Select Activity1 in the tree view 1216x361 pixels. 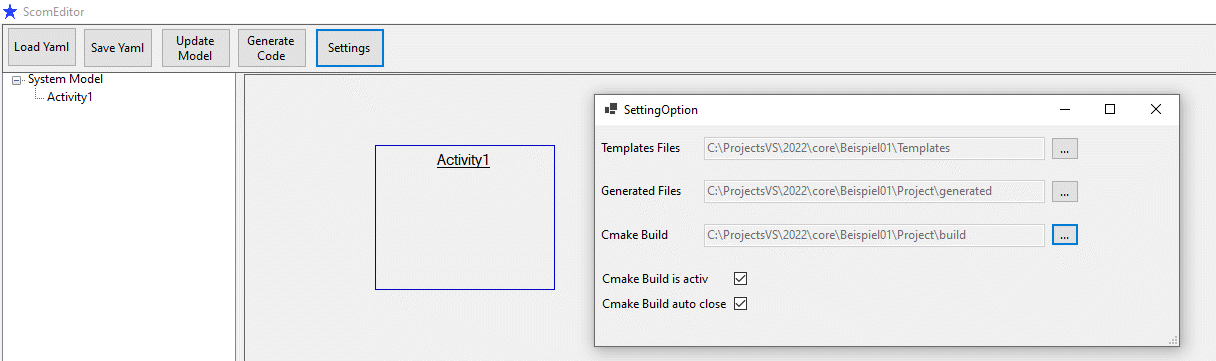(70, 97)
